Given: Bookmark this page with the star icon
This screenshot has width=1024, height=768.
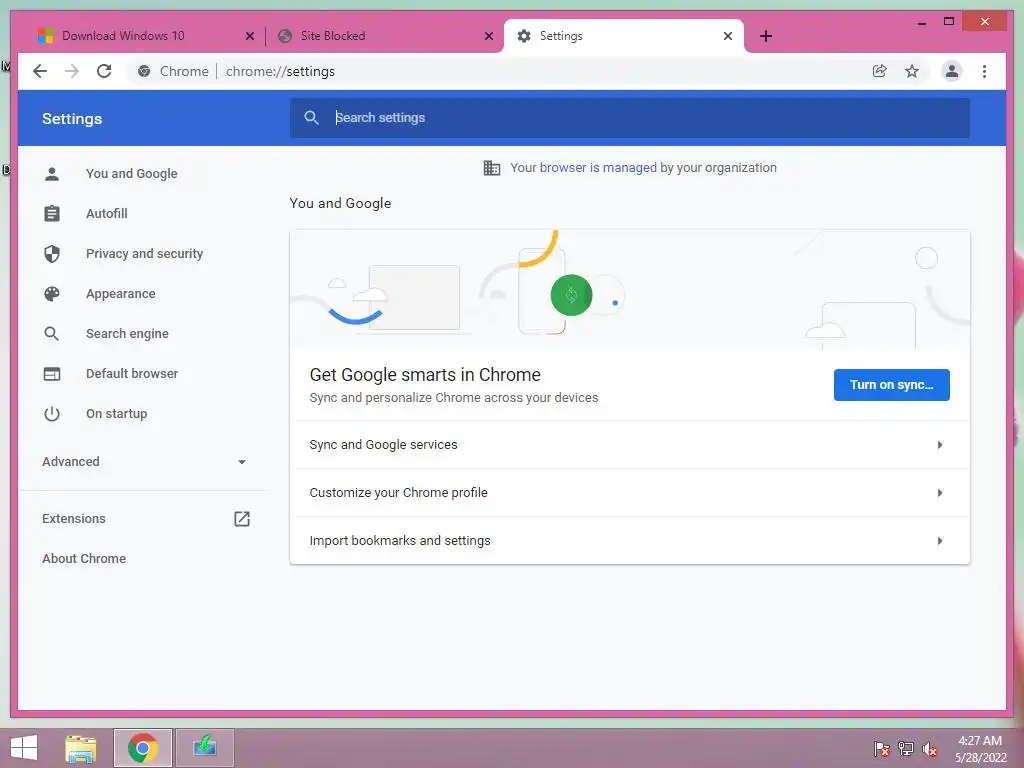Looking at the screenshot, I should click(x=912, y=71).
